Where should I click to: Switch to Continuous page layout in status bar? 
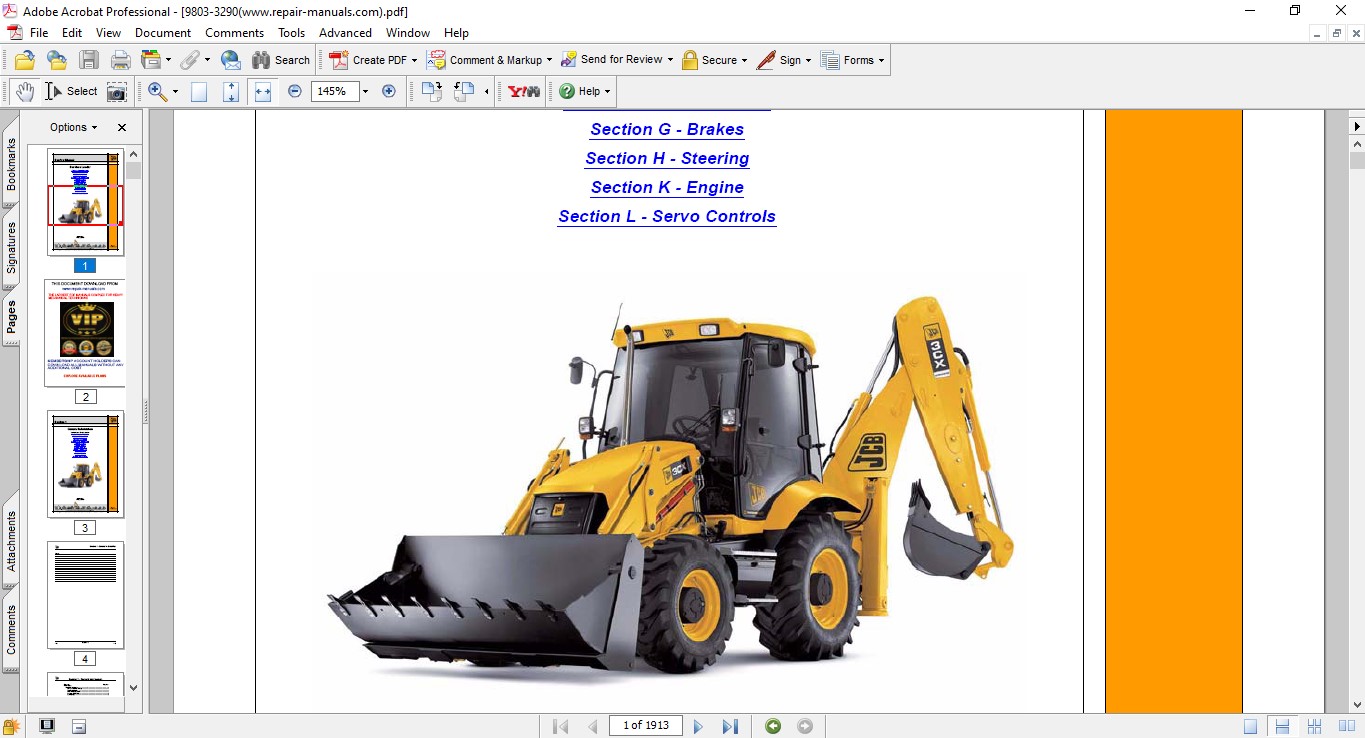pos(1282,726)
